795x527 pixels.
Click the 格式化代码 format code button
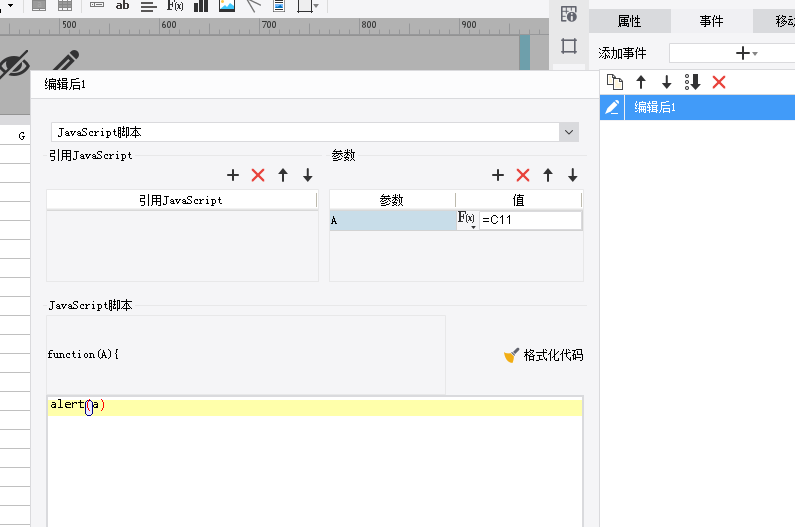pos(544,355)
